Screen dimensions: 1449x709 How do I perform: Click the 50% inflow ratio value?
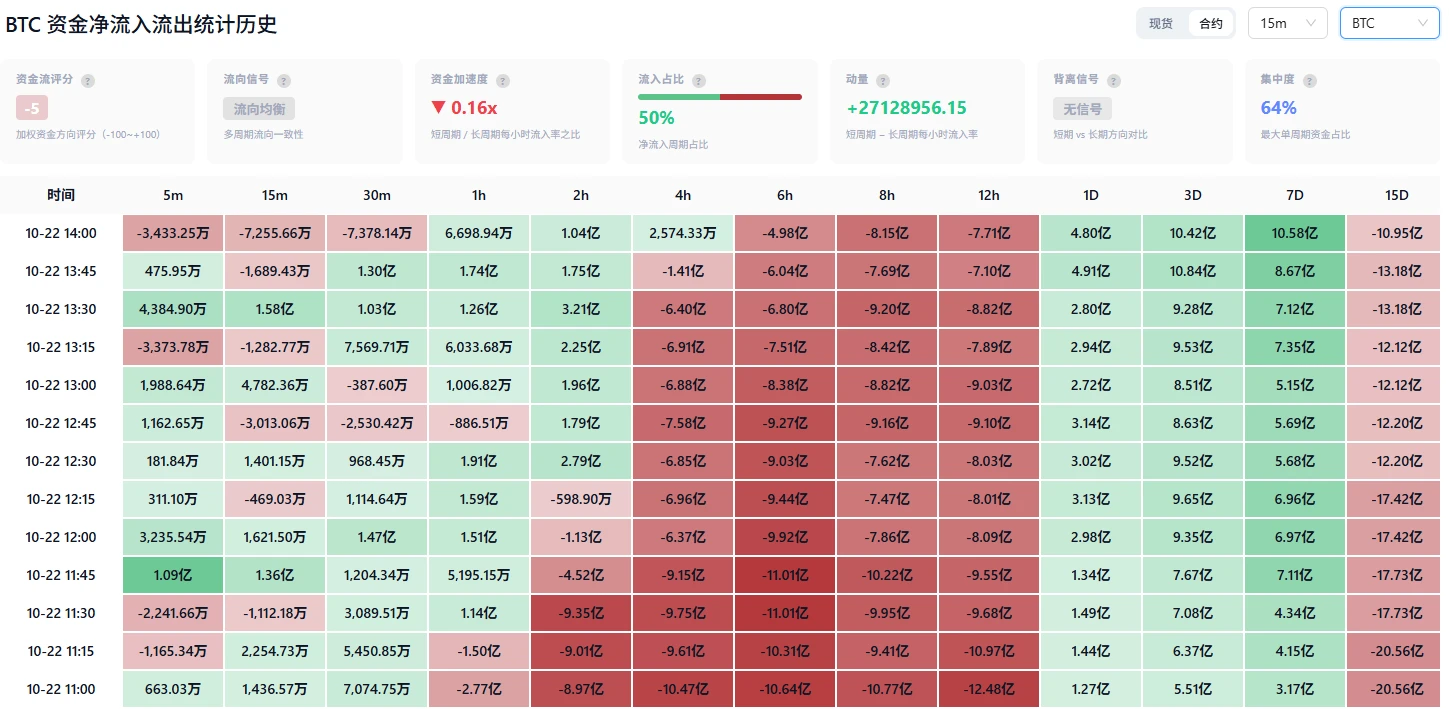pyautogui.click(x=656, y=118)
